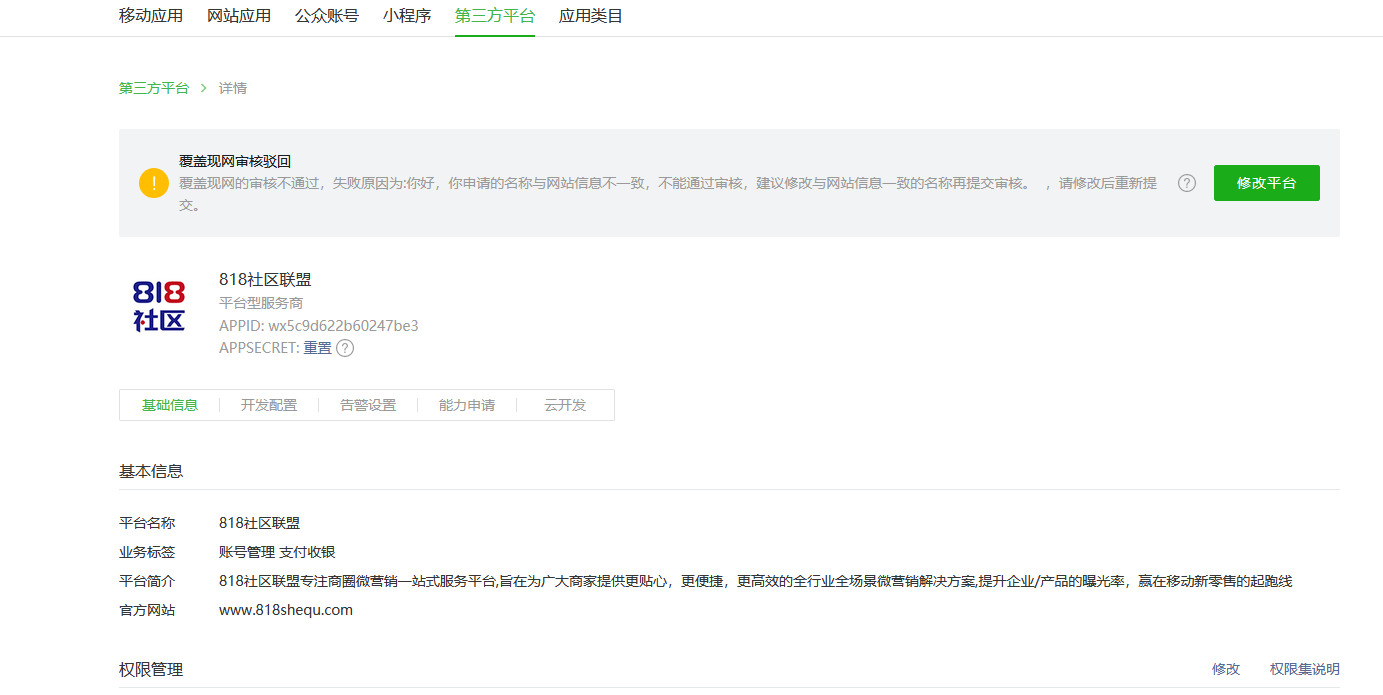Select the 基础信息 sub-tab
Image resolution: width=1383 pixels, height=695 pixels.
(170, 405)
